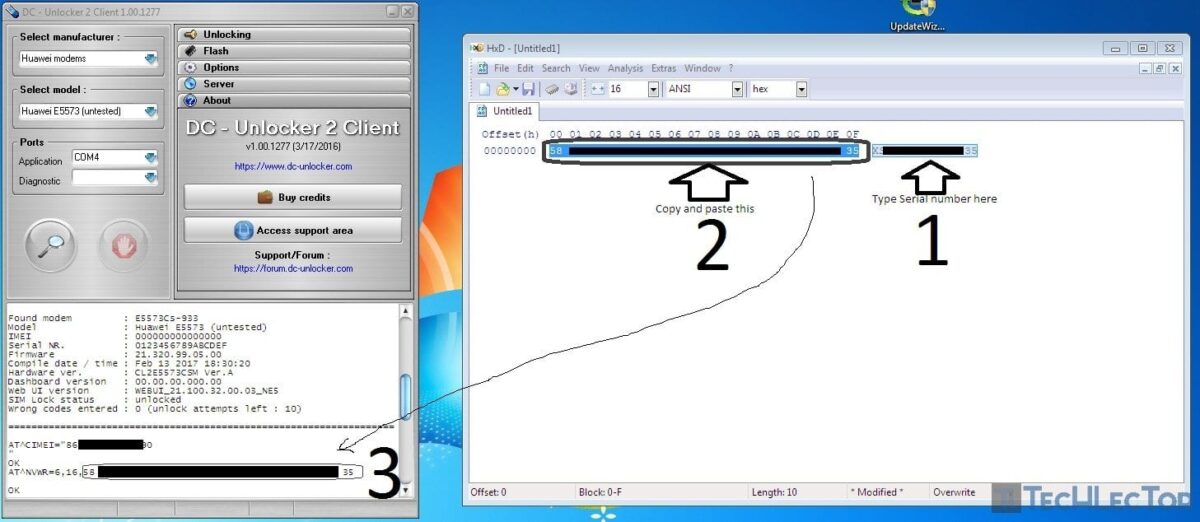1200x522 pixels.
Task: Open the Select model dropdown
Action: click(151, 111)
